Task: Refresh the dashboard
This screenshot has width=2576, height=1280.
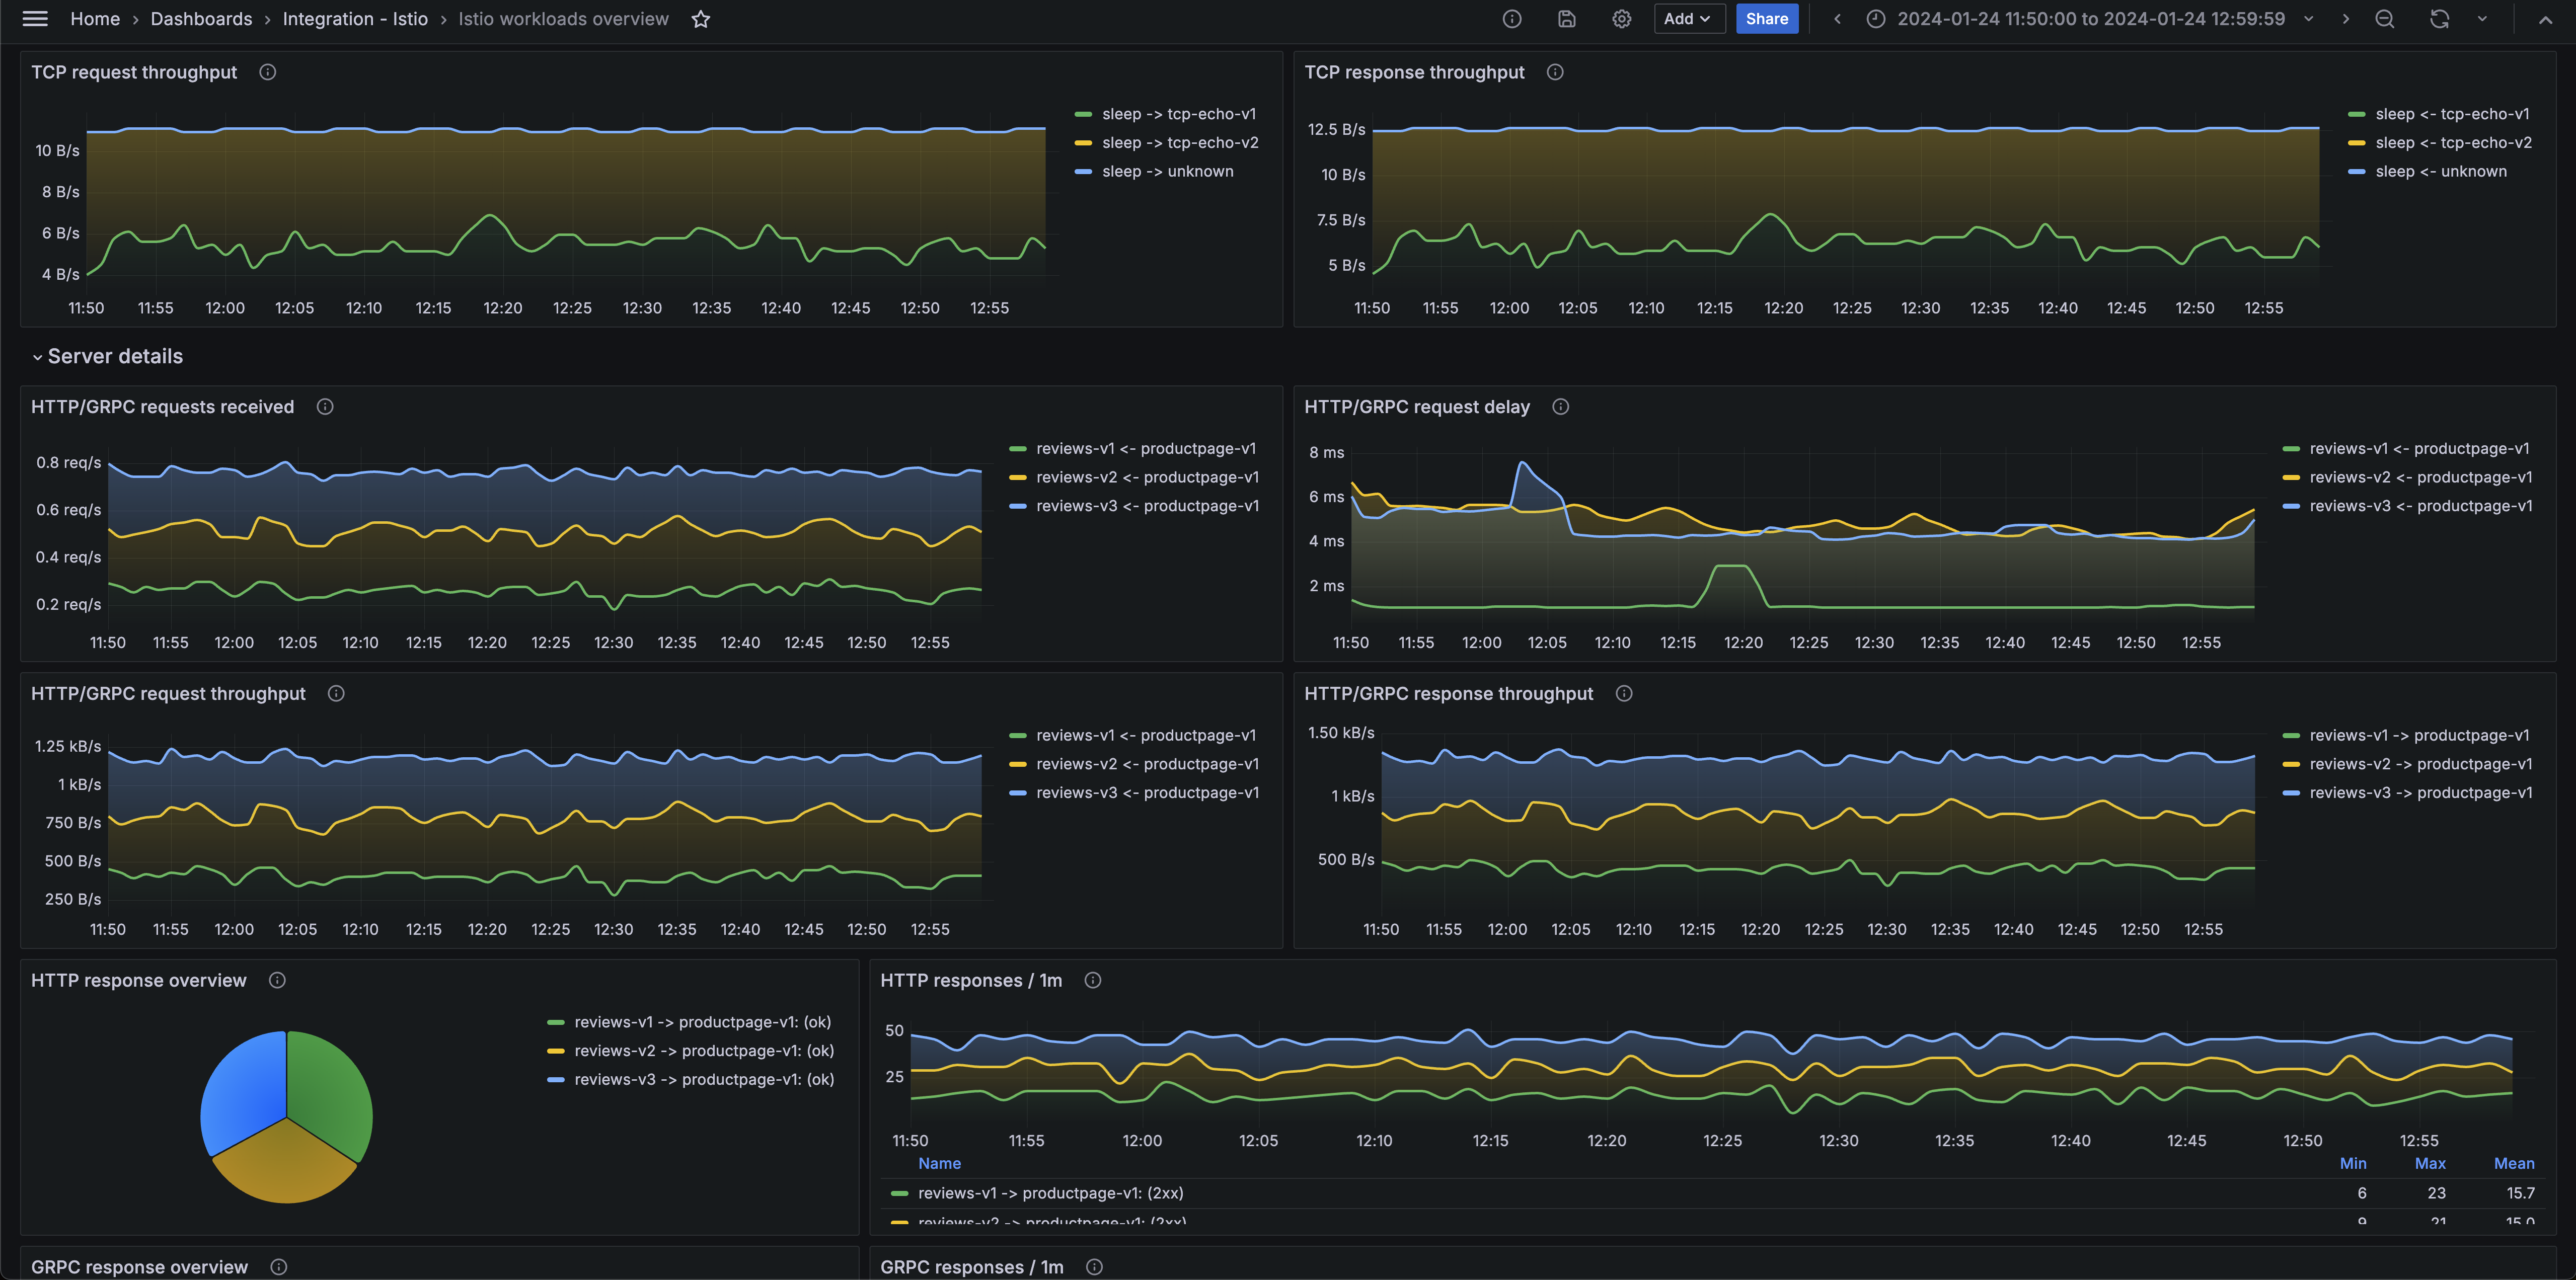Action: click(2439, 19)
